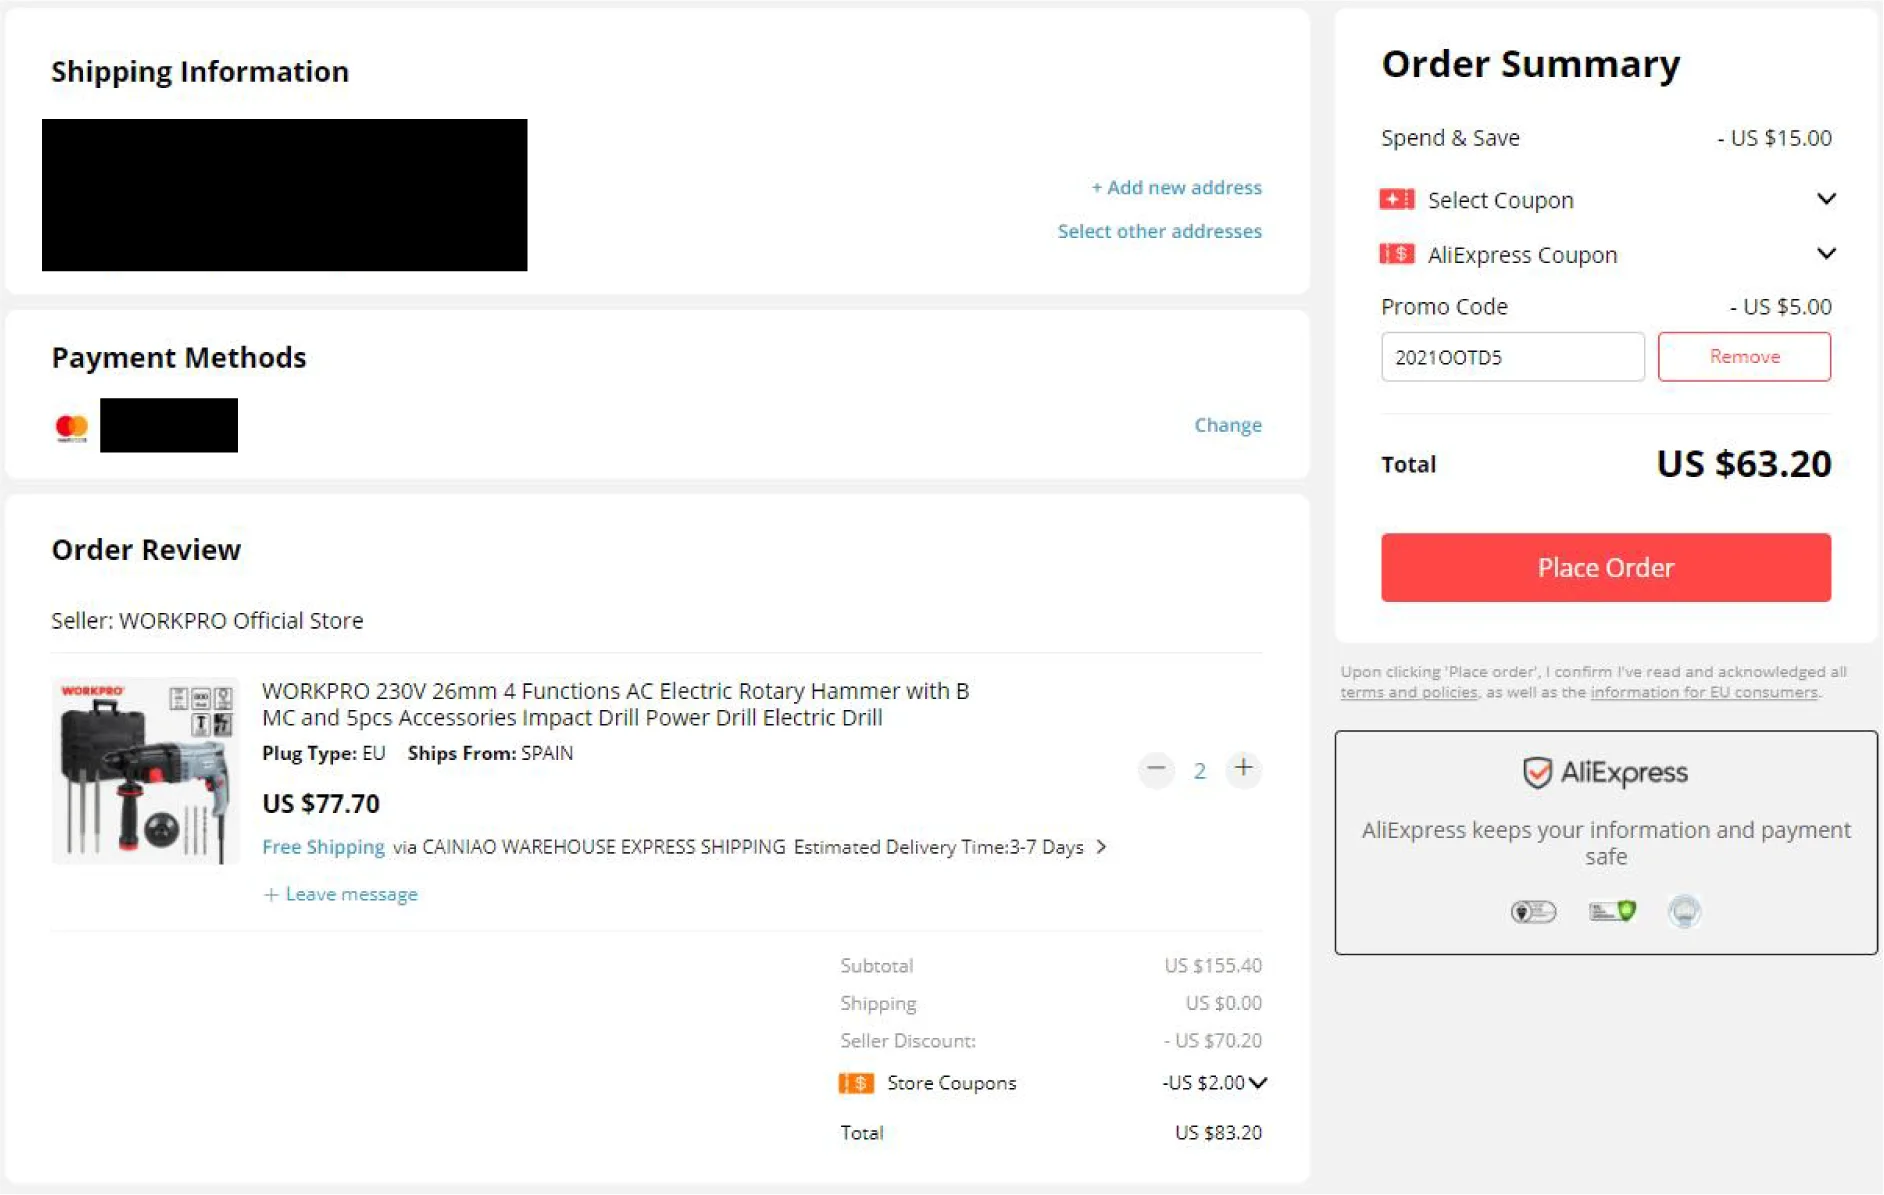Open the WORKPRO rotary hammer thumbnail
The height and width of the screenshot is (1195, 1884).
pyautogui.click(x=146, y=770)
